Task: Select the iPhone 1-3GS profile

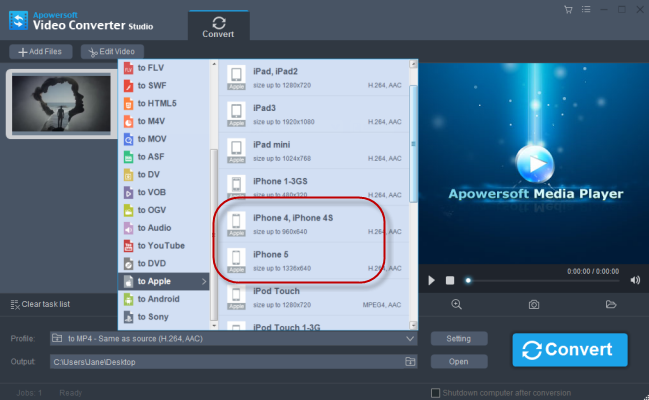Action: coord(314,188)
